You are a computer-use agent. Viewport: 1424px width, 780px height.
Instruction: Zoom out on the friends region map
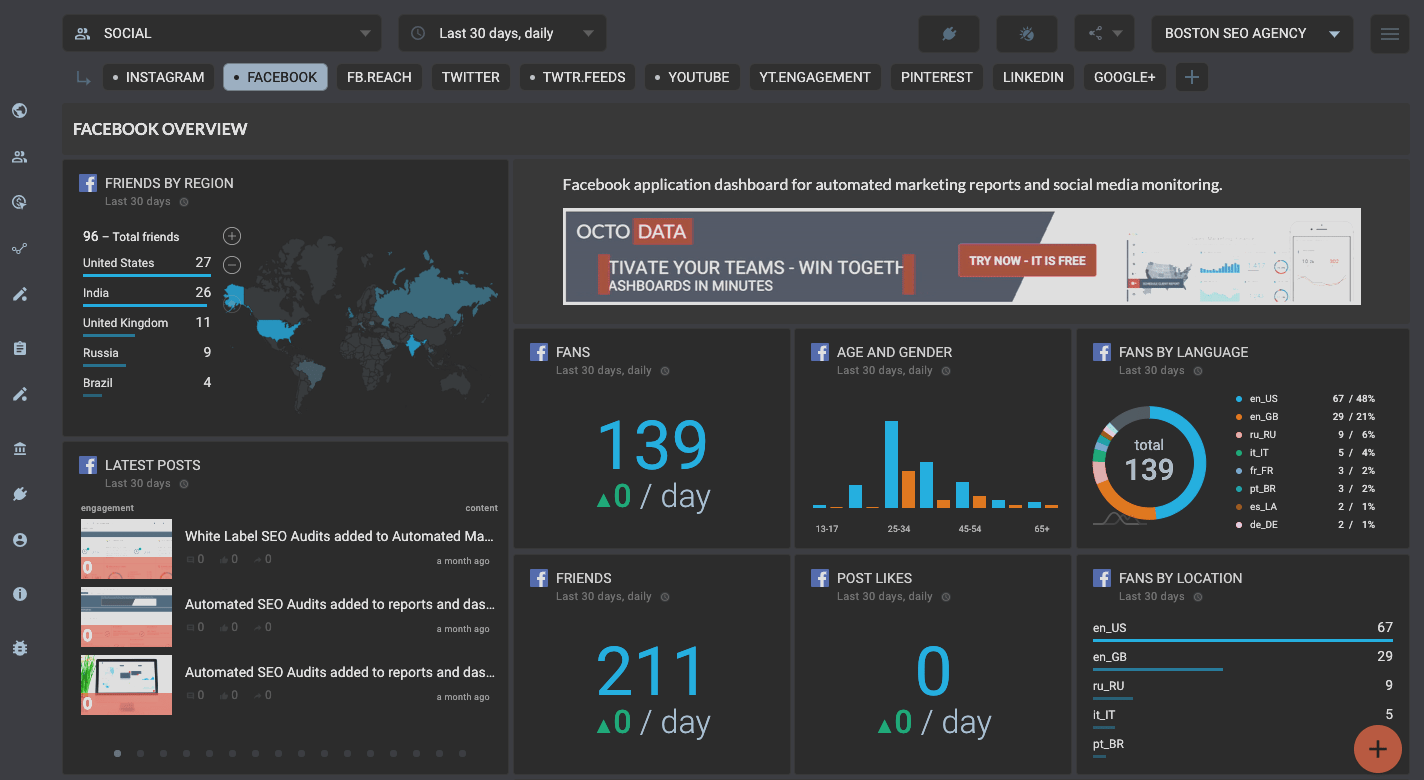[232, 265]
